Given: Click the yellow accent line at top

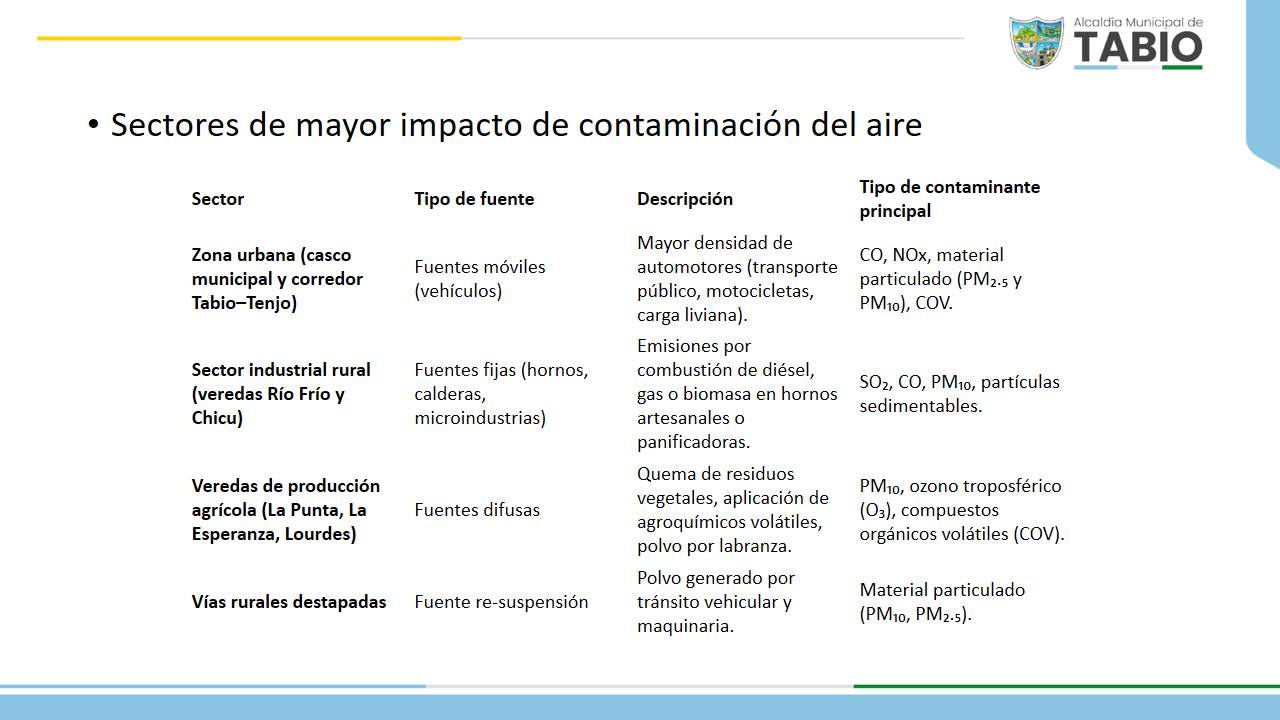Looking at the screenshot, I should pyautogui.click(x=249, y=38).
